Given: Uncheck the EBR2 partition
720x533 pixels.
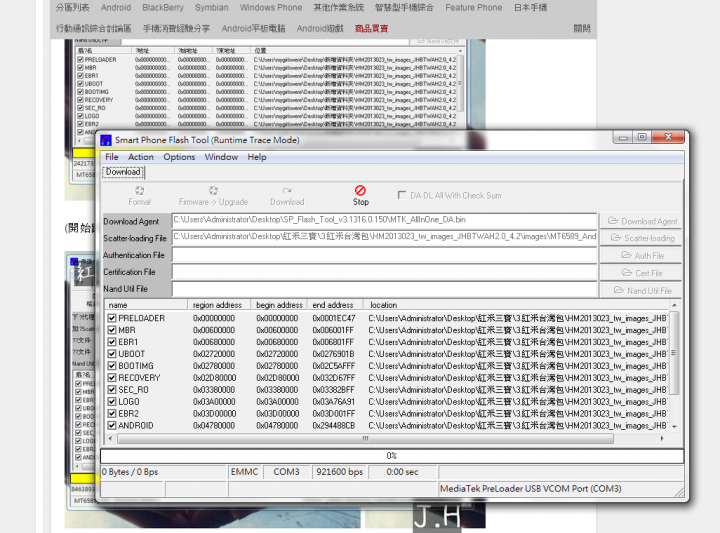Looking at the screenshot, I should [112, 413].
